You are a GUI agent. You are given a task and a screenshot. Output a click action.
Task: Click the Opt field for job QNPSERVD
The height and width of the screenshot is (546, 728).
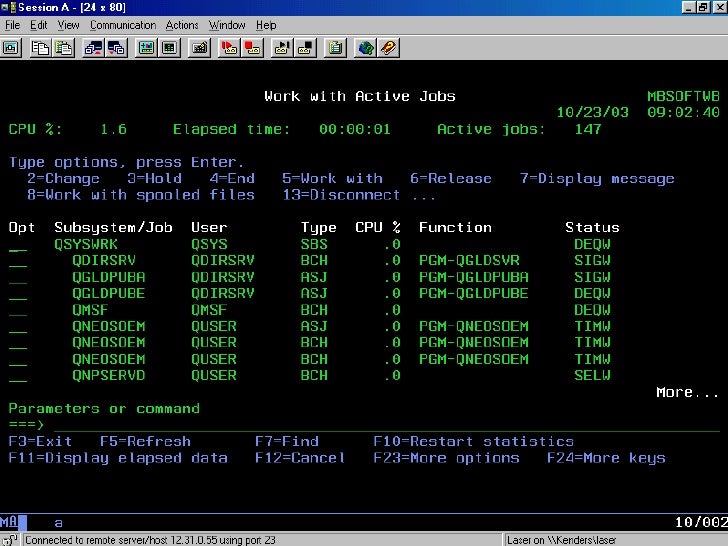(x=18, y=376)
